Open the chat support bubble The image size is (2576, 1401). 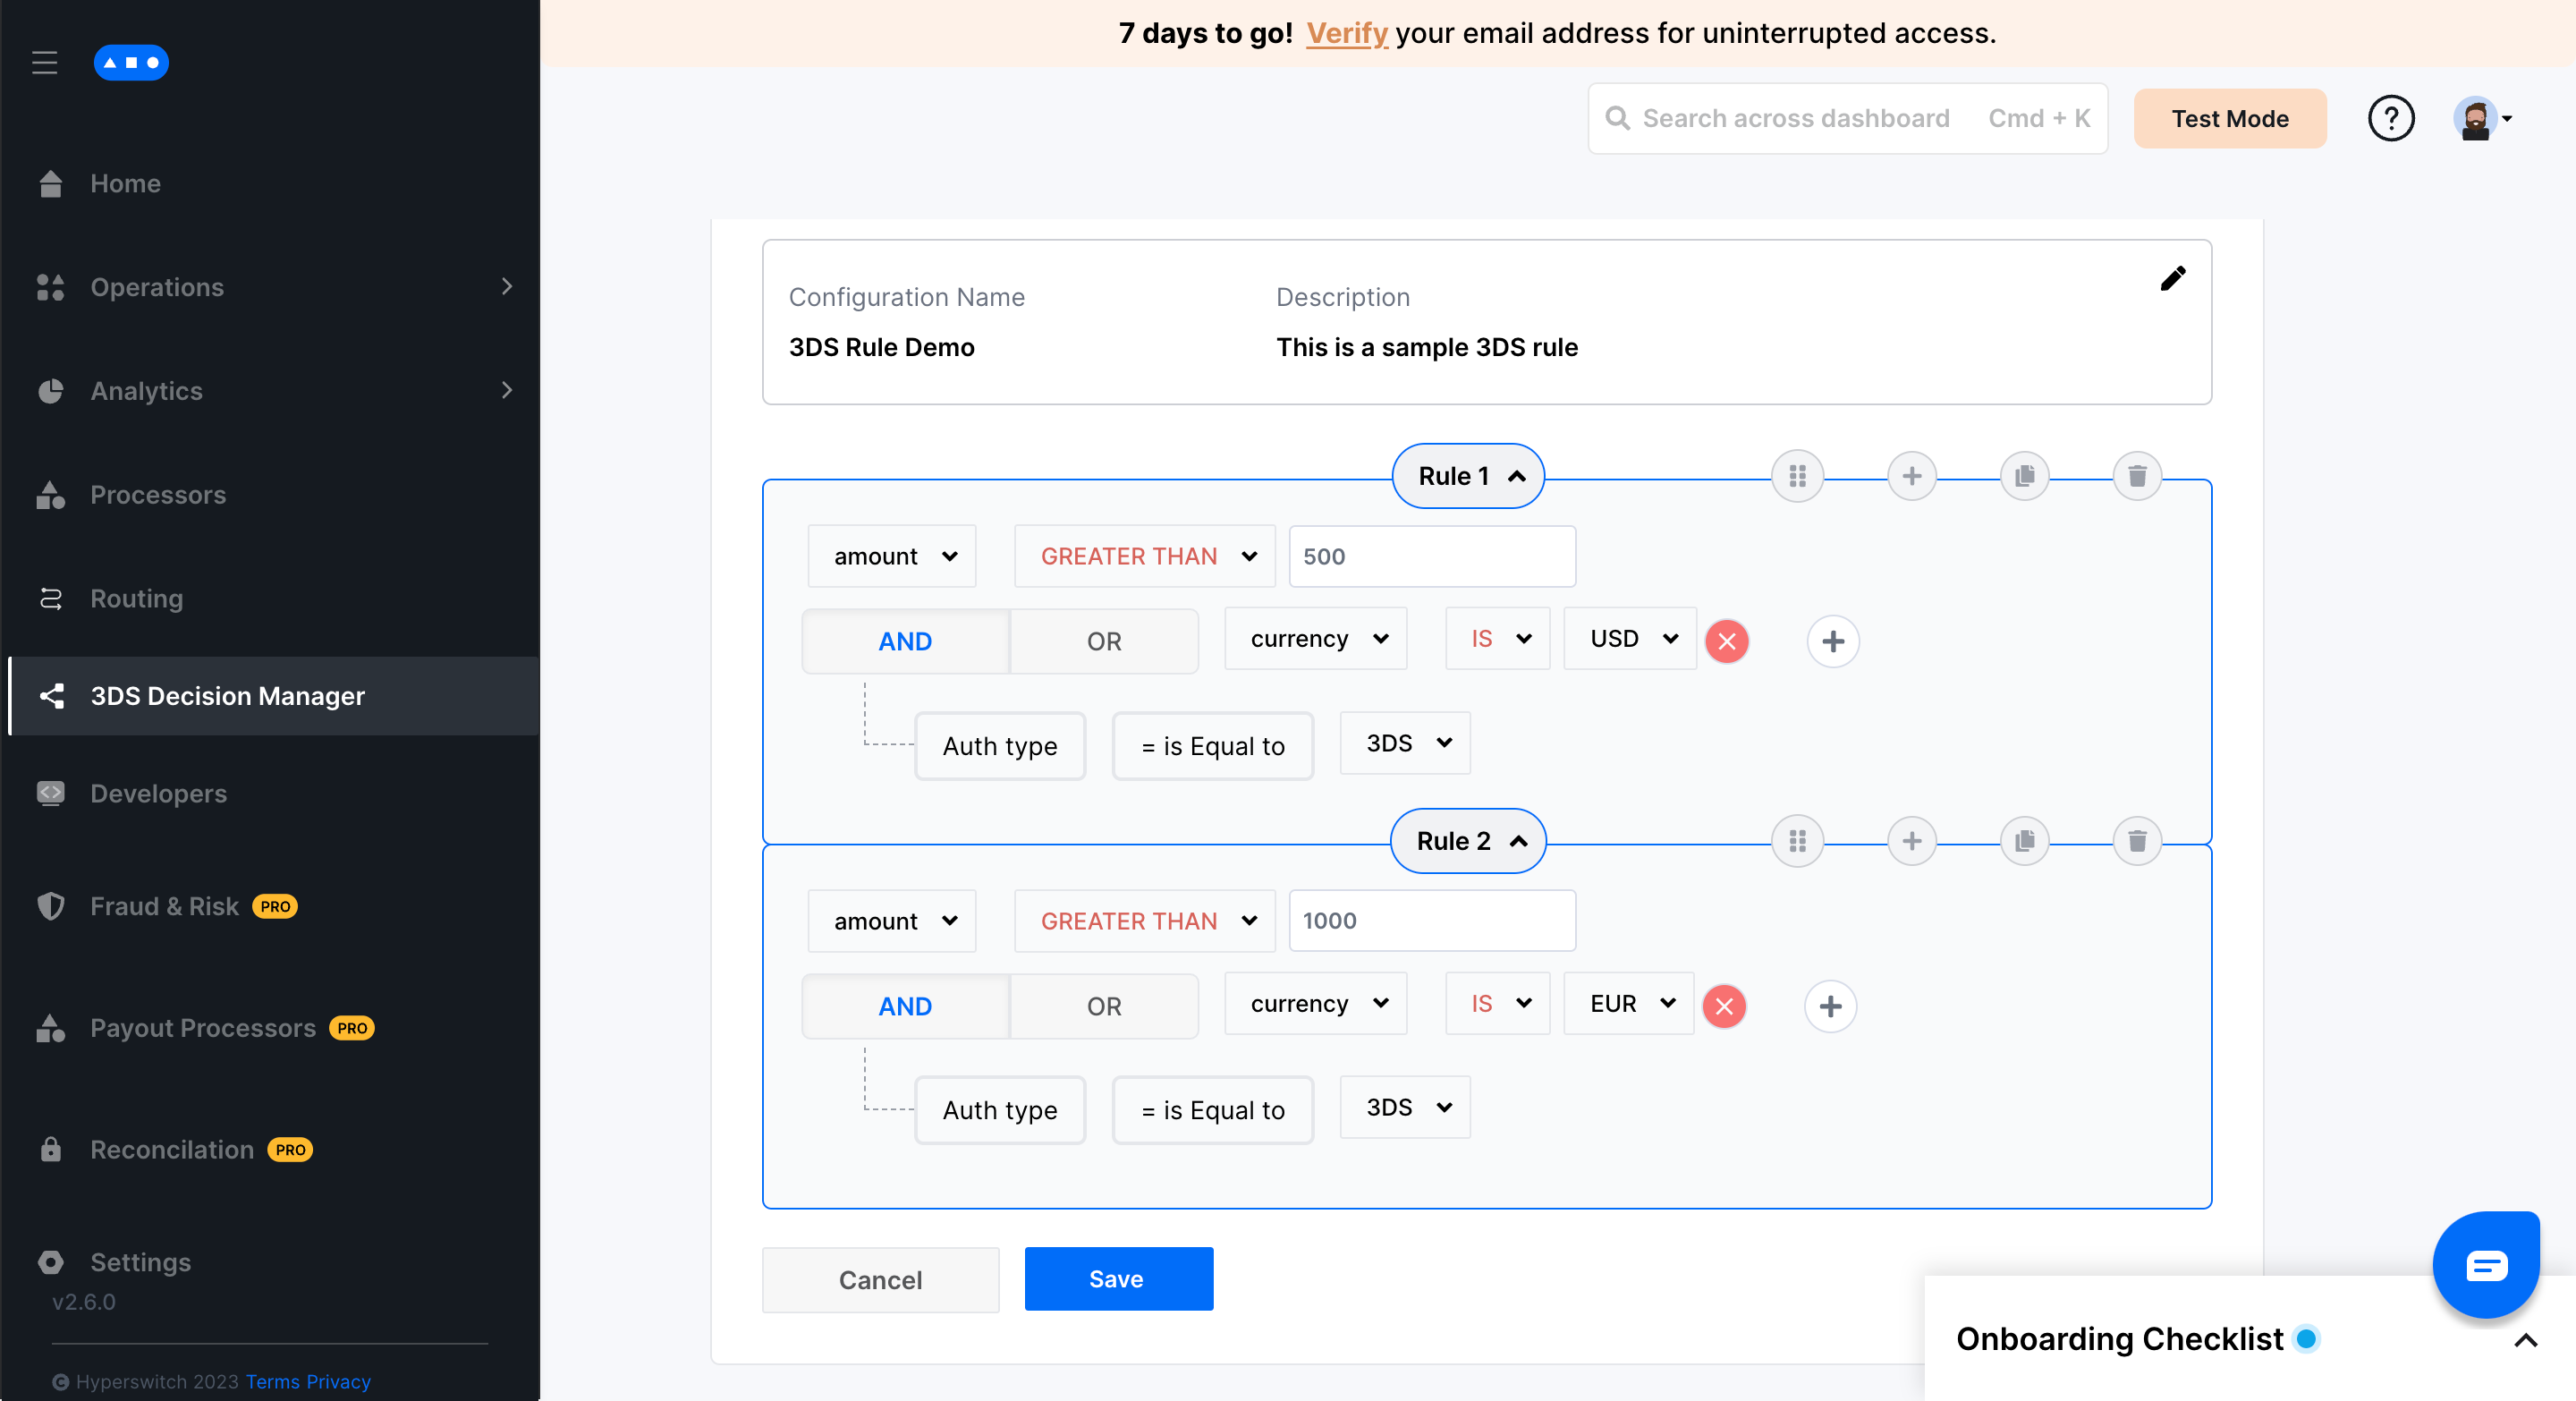click(2485, 1265)
